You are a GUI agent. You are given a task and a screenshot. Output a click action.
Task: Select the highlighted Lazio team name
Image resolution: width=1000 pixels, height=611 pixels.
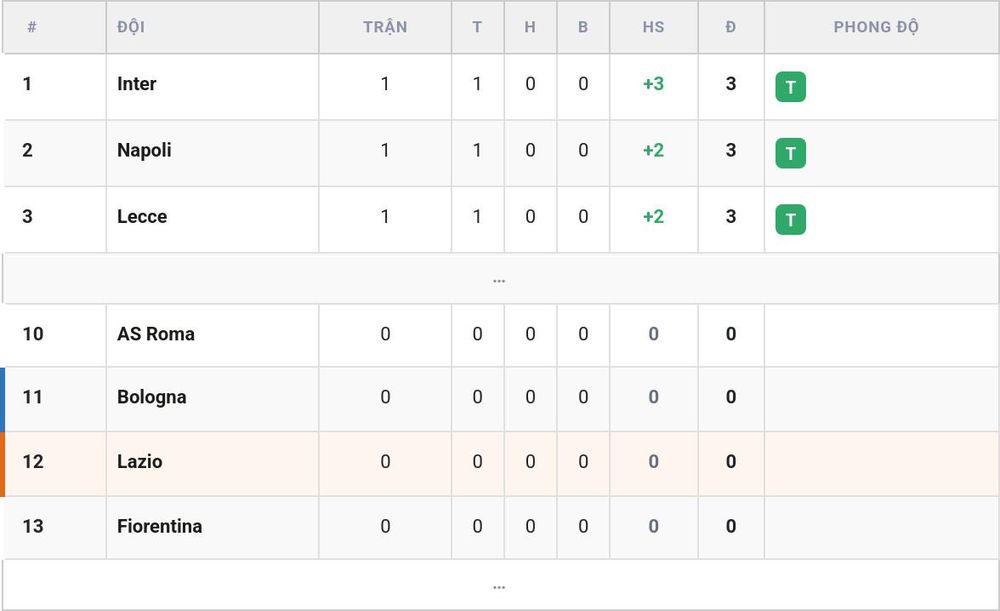pyautogui.click(x=140, y=461)
